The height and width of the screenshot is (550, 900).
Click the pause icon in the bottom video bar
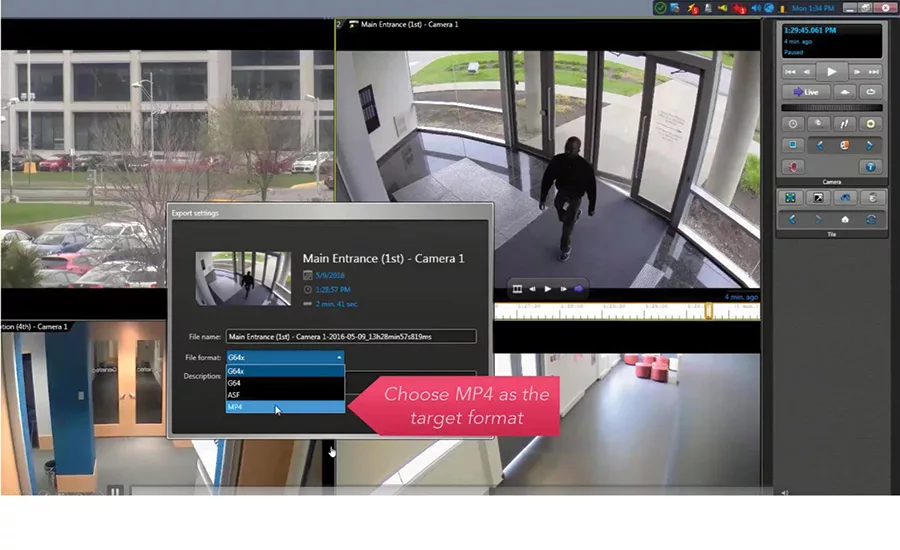(115, 491)
